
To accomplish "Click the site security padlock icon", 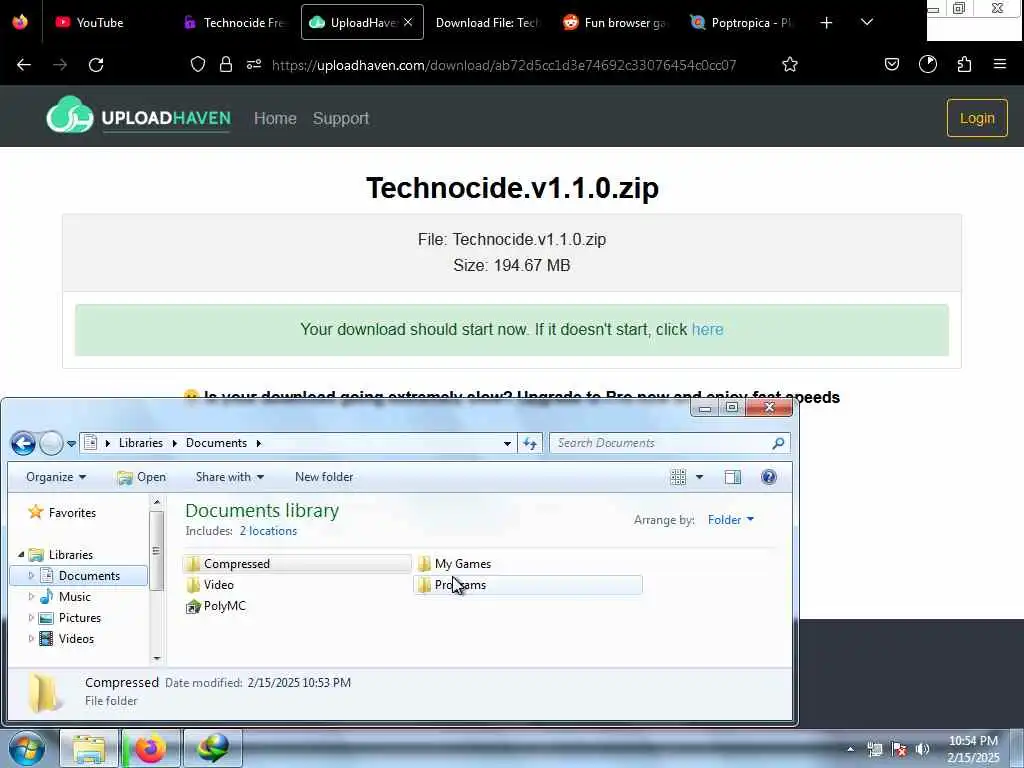I will click(x=226, y=64).
